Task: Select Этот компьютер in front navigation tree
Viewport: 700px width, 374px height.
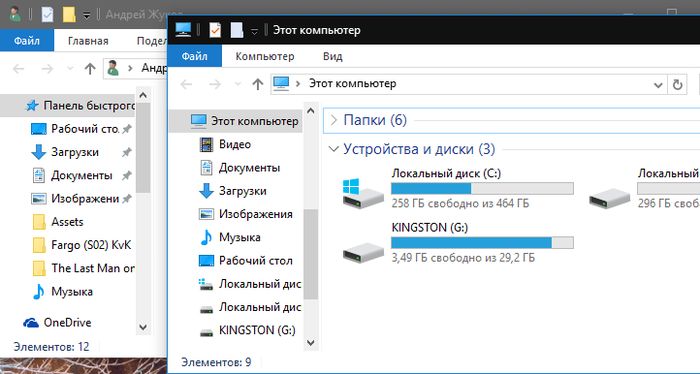Action: click(236, 121)
